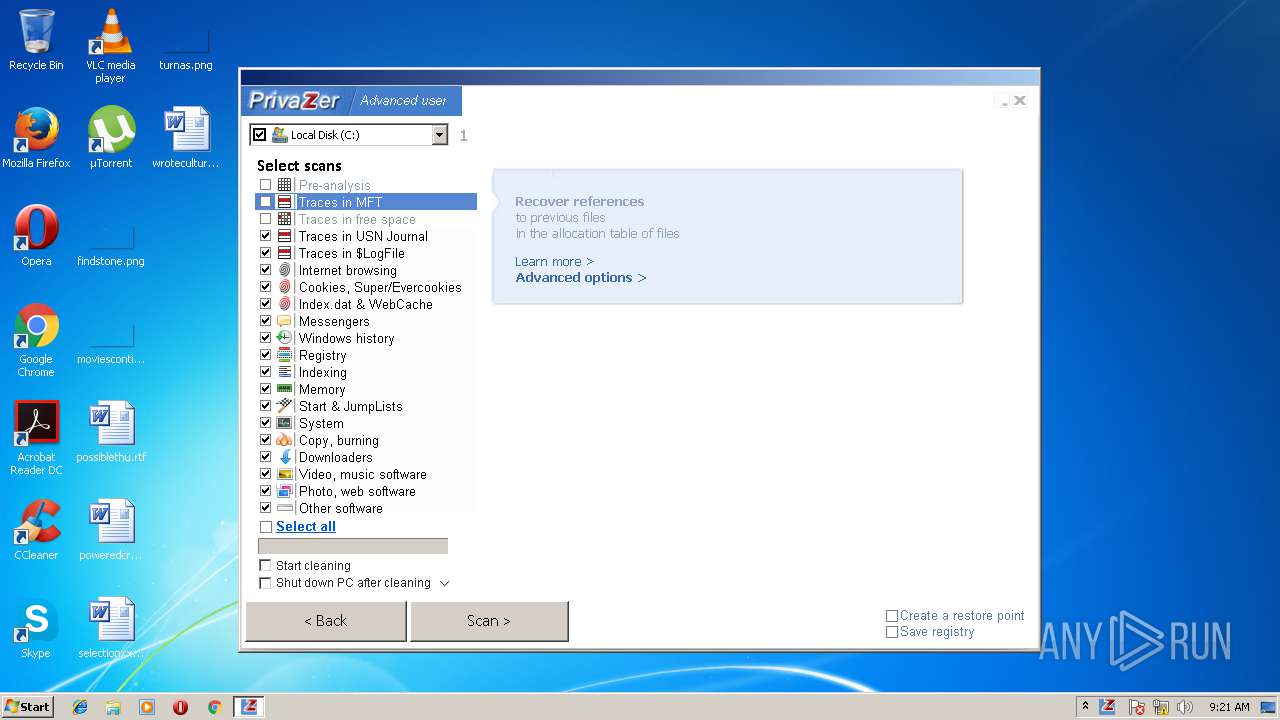Screen dimensions: 1280x720
Task: Expand shut down options chevron
Action: click(445, 583)
